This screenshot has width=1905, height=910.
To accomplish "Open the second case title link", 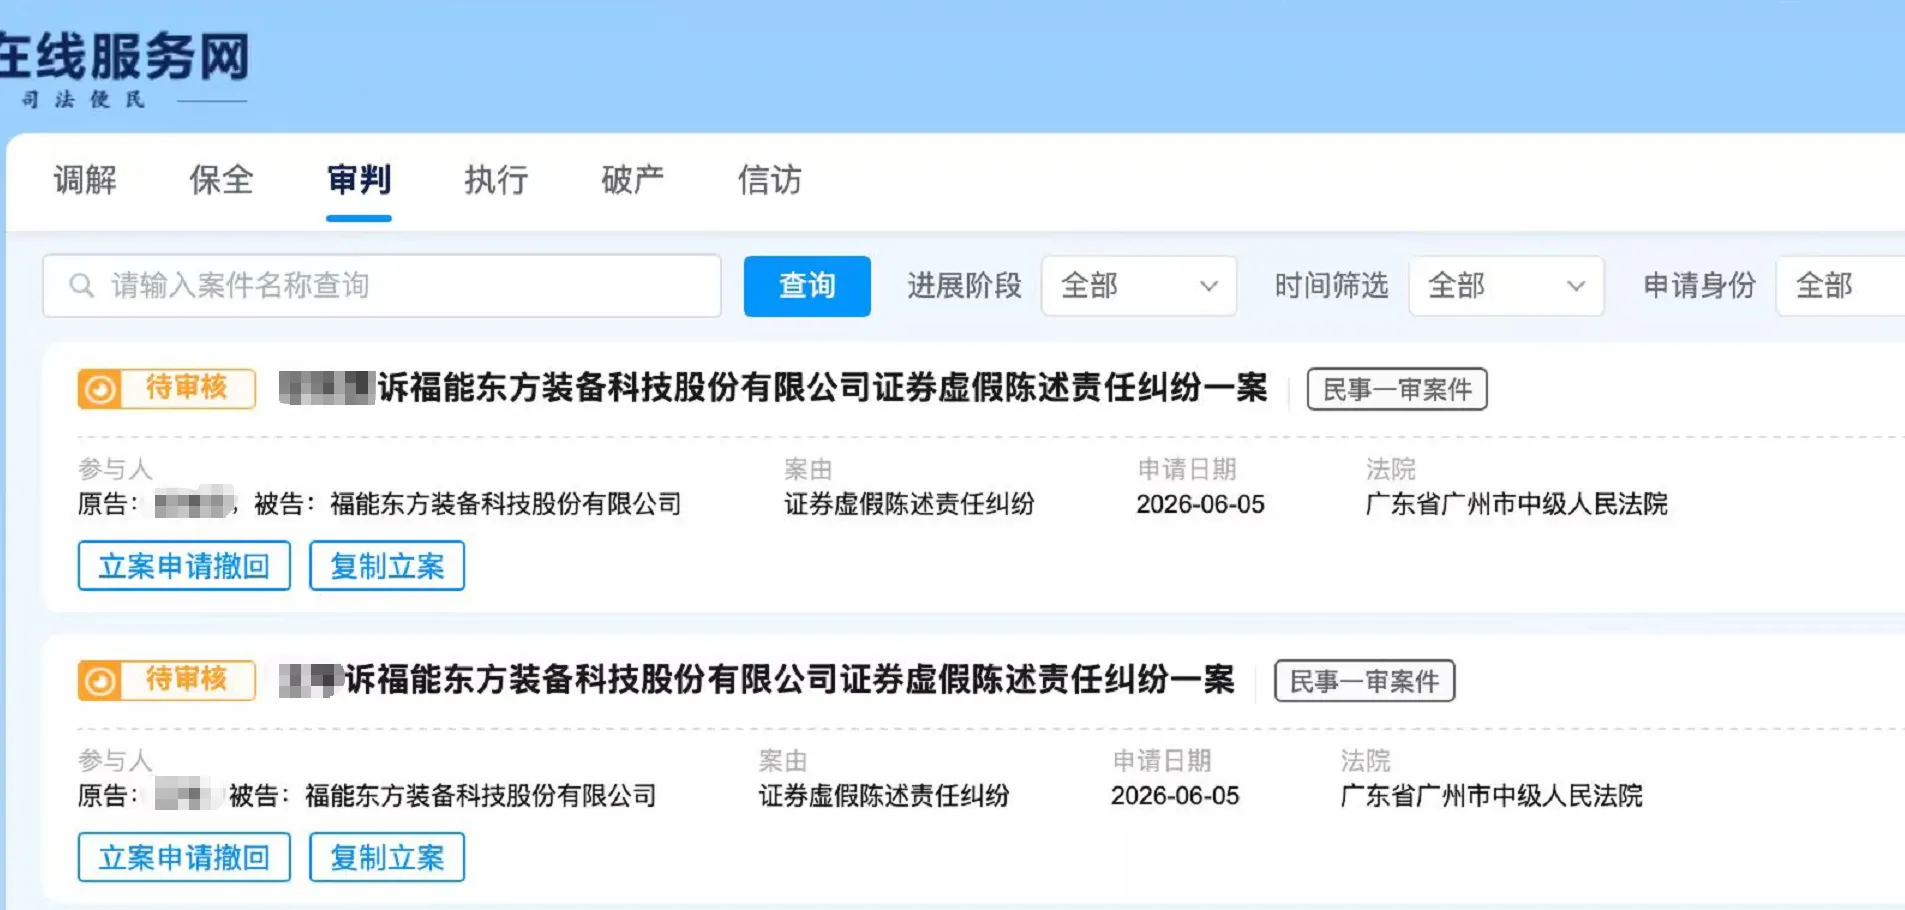I will click(757, 680).
